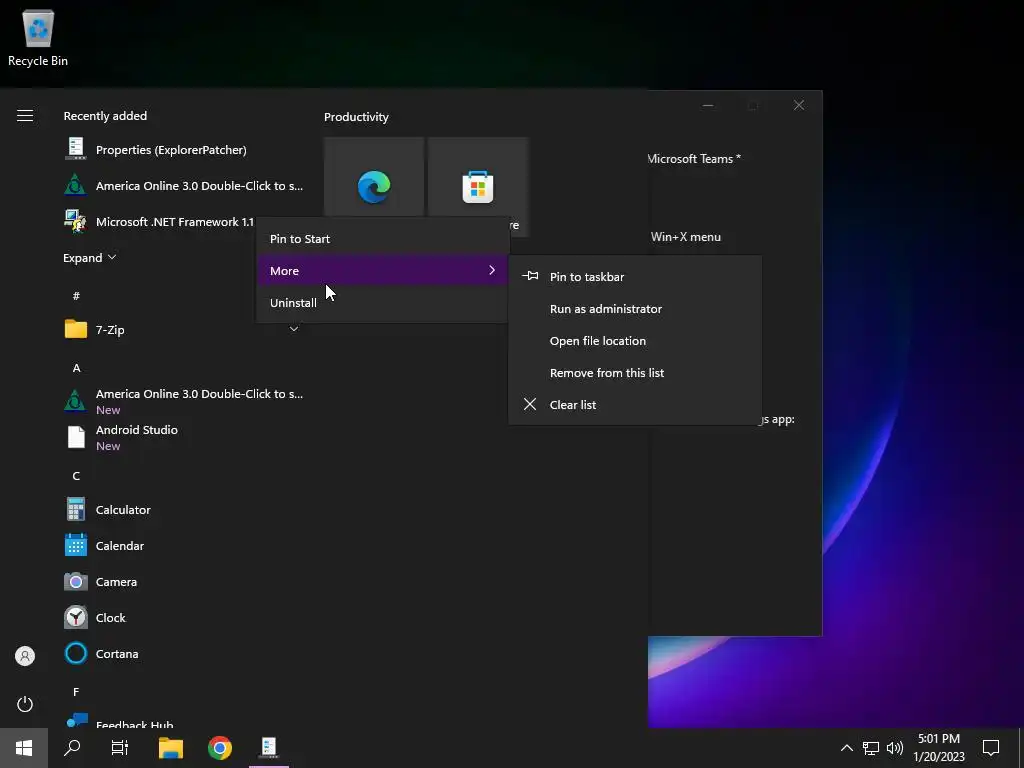Choose Uninstall from context menu
Image resolution: width=1024 pixels, height=768 pixels.
coord(382,302)
